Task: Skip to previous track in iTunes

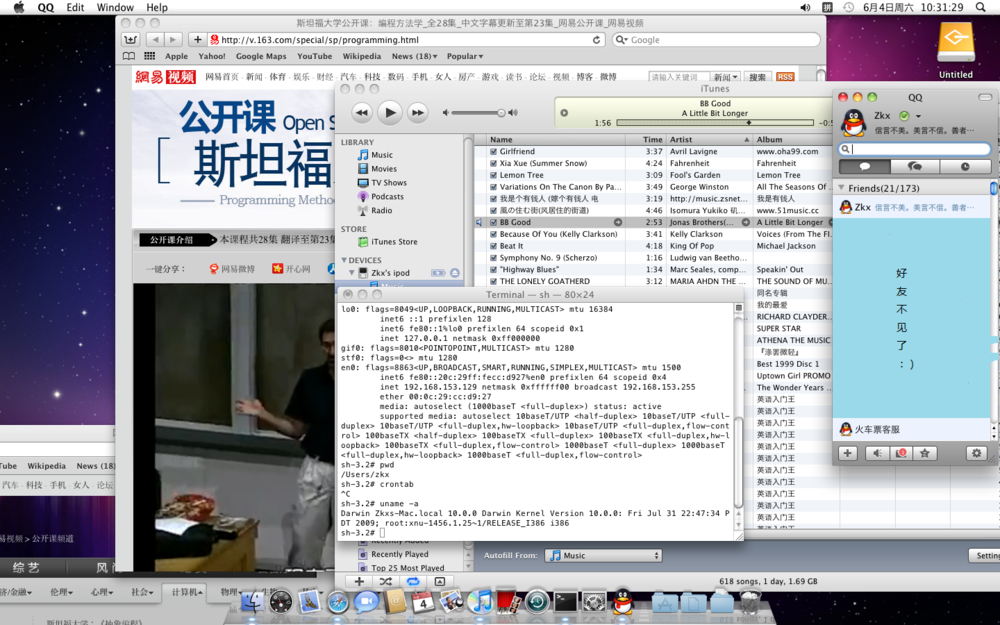Action: click(362, 113)
